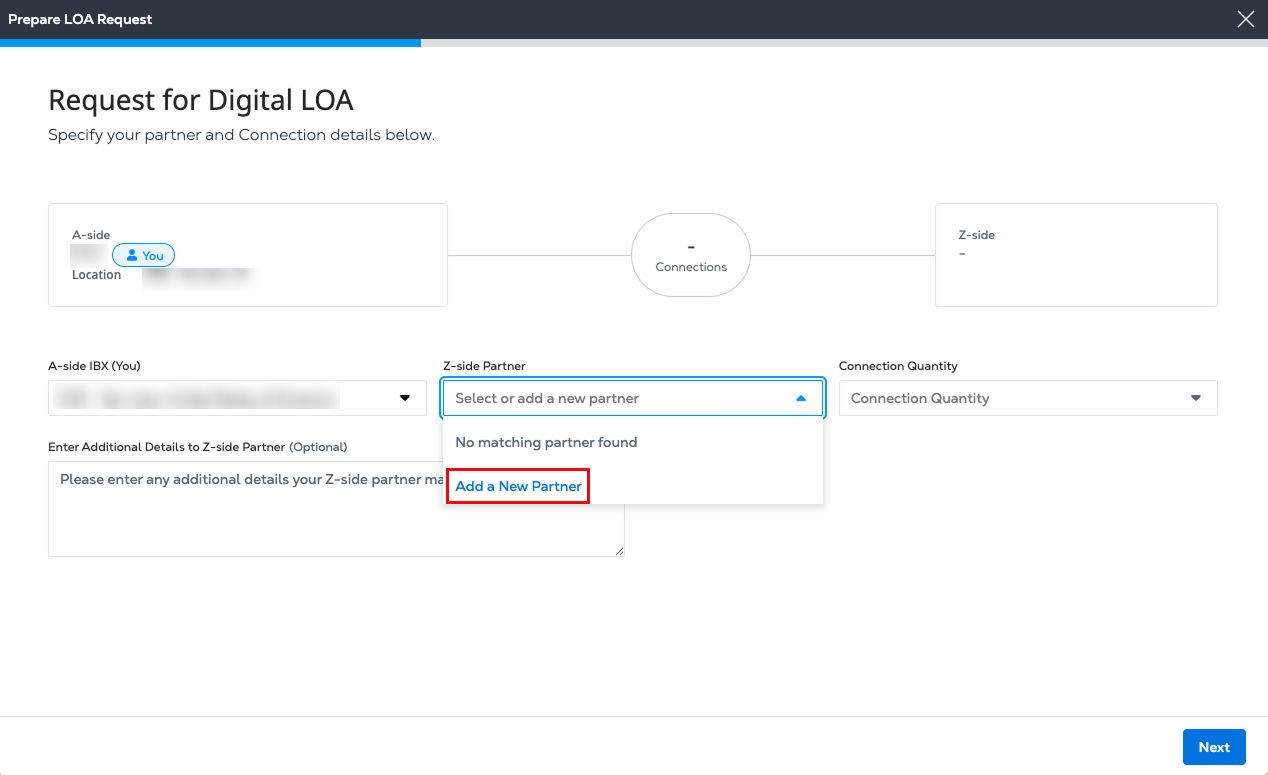1268x775 pixels.
Task: Click the person icon in You badge
Action: pyautogui.click(x=132, y=256)
